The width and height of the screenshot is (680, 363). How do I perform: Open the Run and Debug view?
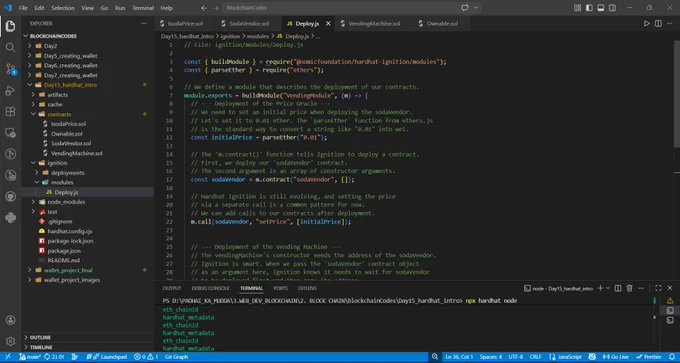[10, 91]
